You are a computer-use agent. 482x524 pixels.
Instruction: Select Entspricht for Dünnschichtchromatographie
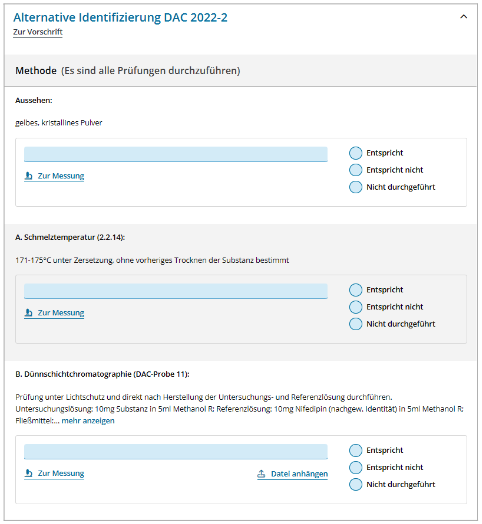[356, 450]
